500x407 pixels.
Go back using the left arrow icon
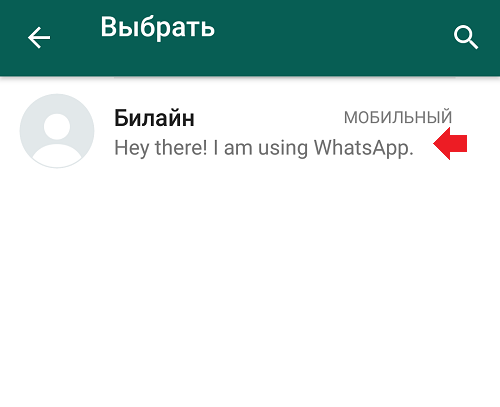click(x=39, y=38)
